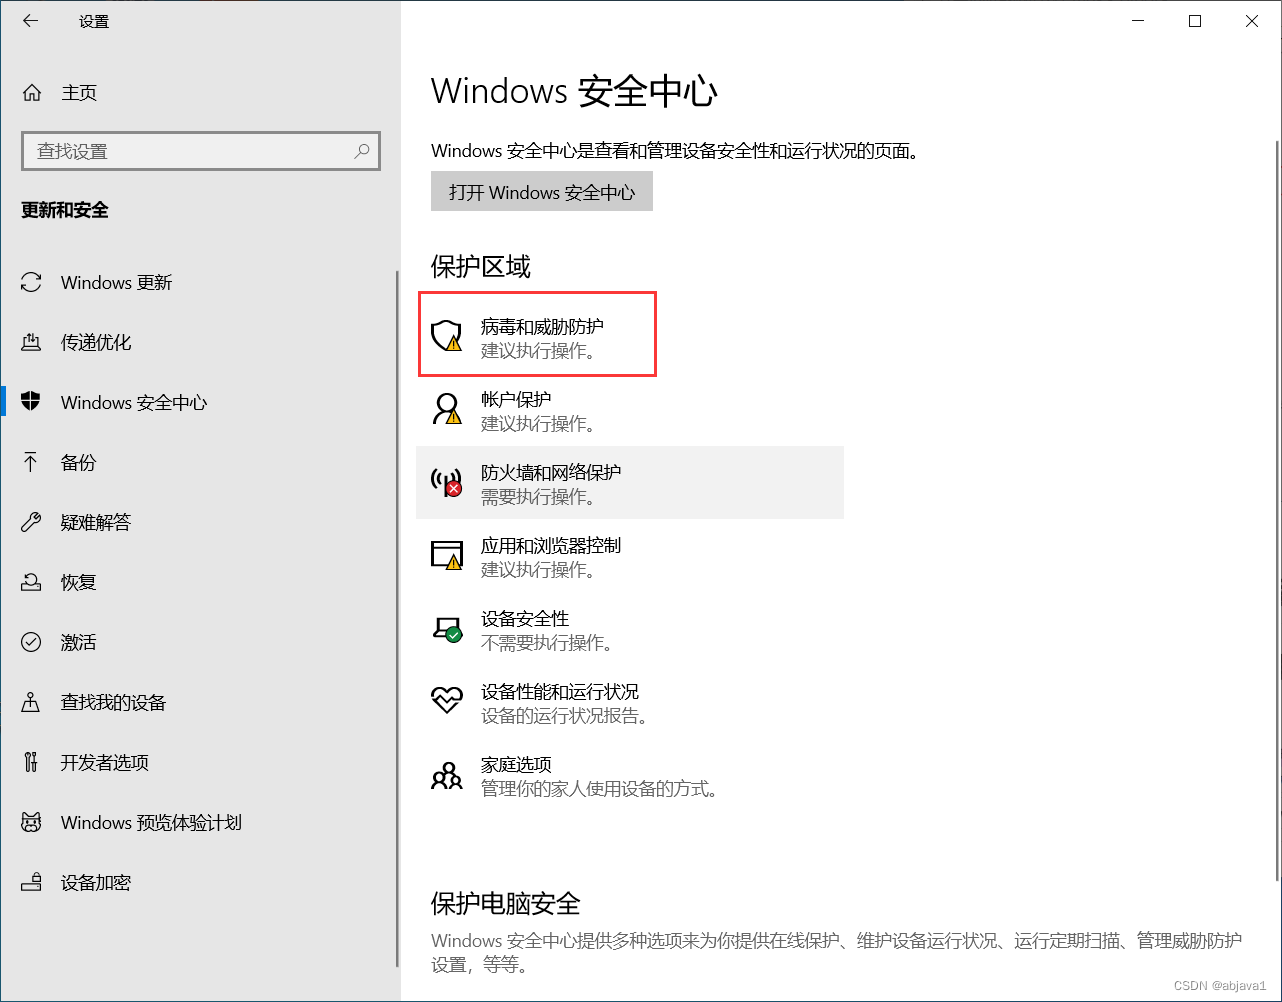Select the Windows 安全中心 sidebar label
Image resolution: width=1282 pixels, height=1002 pixels.
[x=134, y=403]
